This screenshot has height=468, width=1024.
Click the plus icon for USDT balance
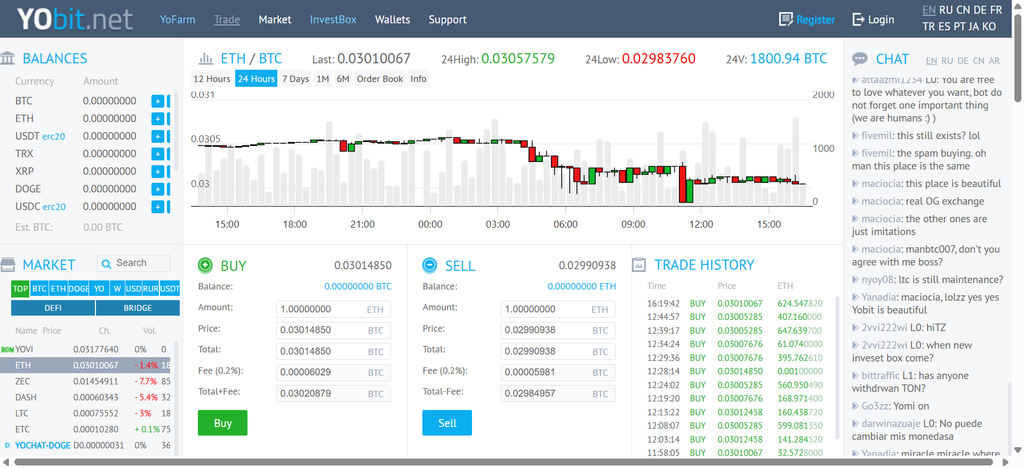pos(157,136)
